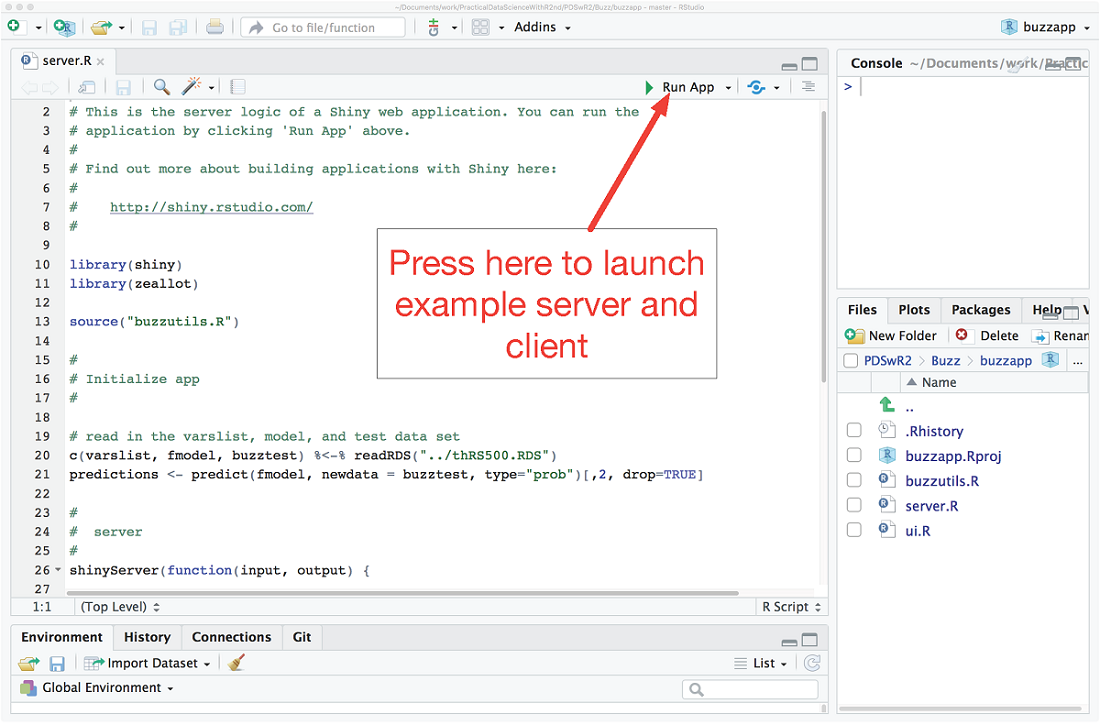The height and width of the screenshot is (725, 1100).
Task: Click the Console prompt input
Action: click(968, 87)
